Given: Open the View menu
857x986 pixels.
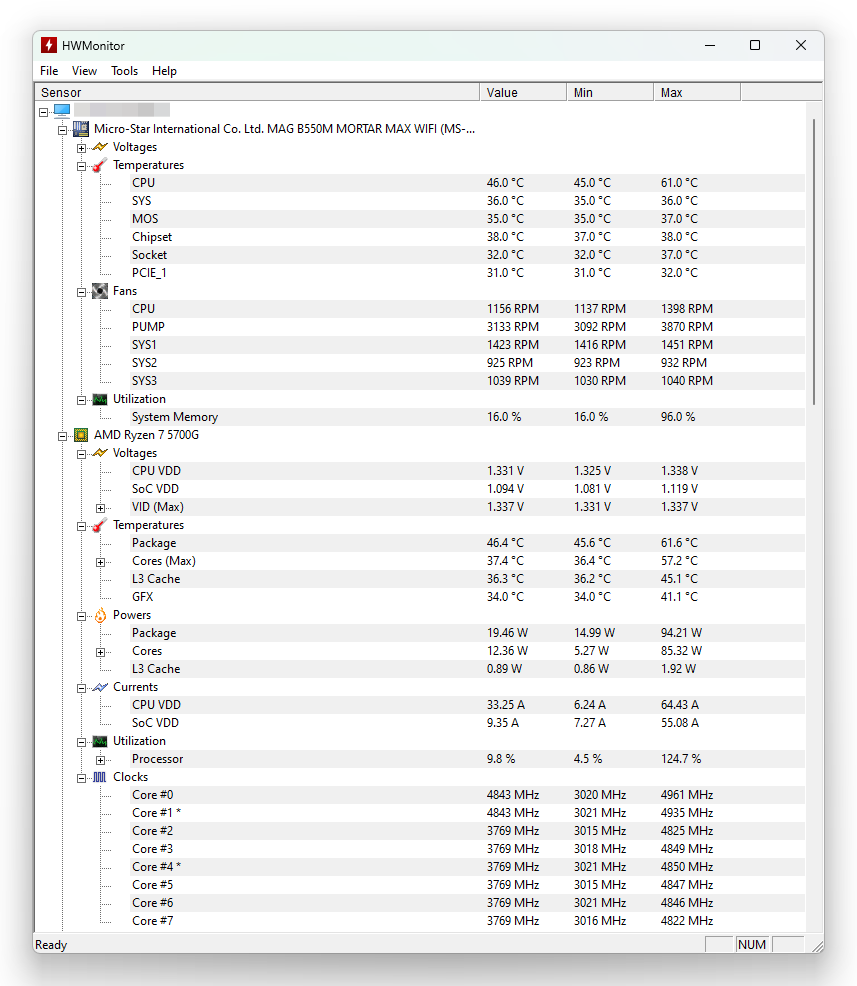Looking at the screenshot, I should (84, 71).
